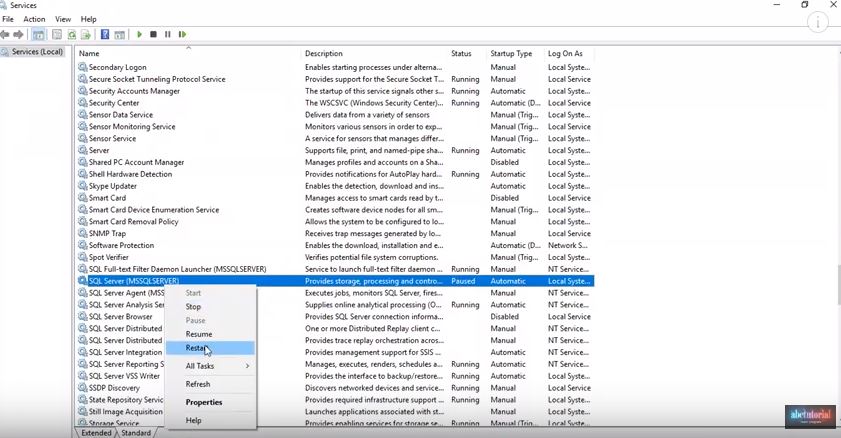The height and width of the screenshot is (438, 841).
Task: Click the gear icon beside Security Center
Action: (x=83, y=103)
